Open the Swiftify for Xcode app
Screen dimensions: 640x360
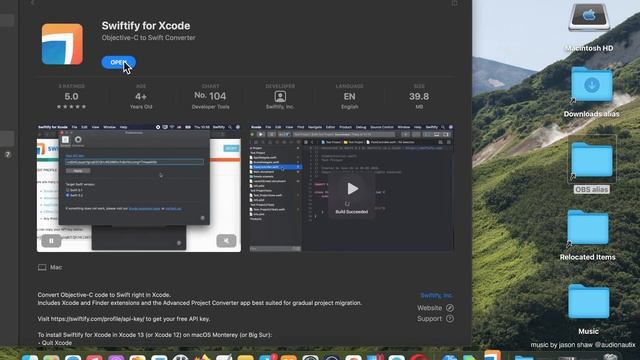pos(118,62)
